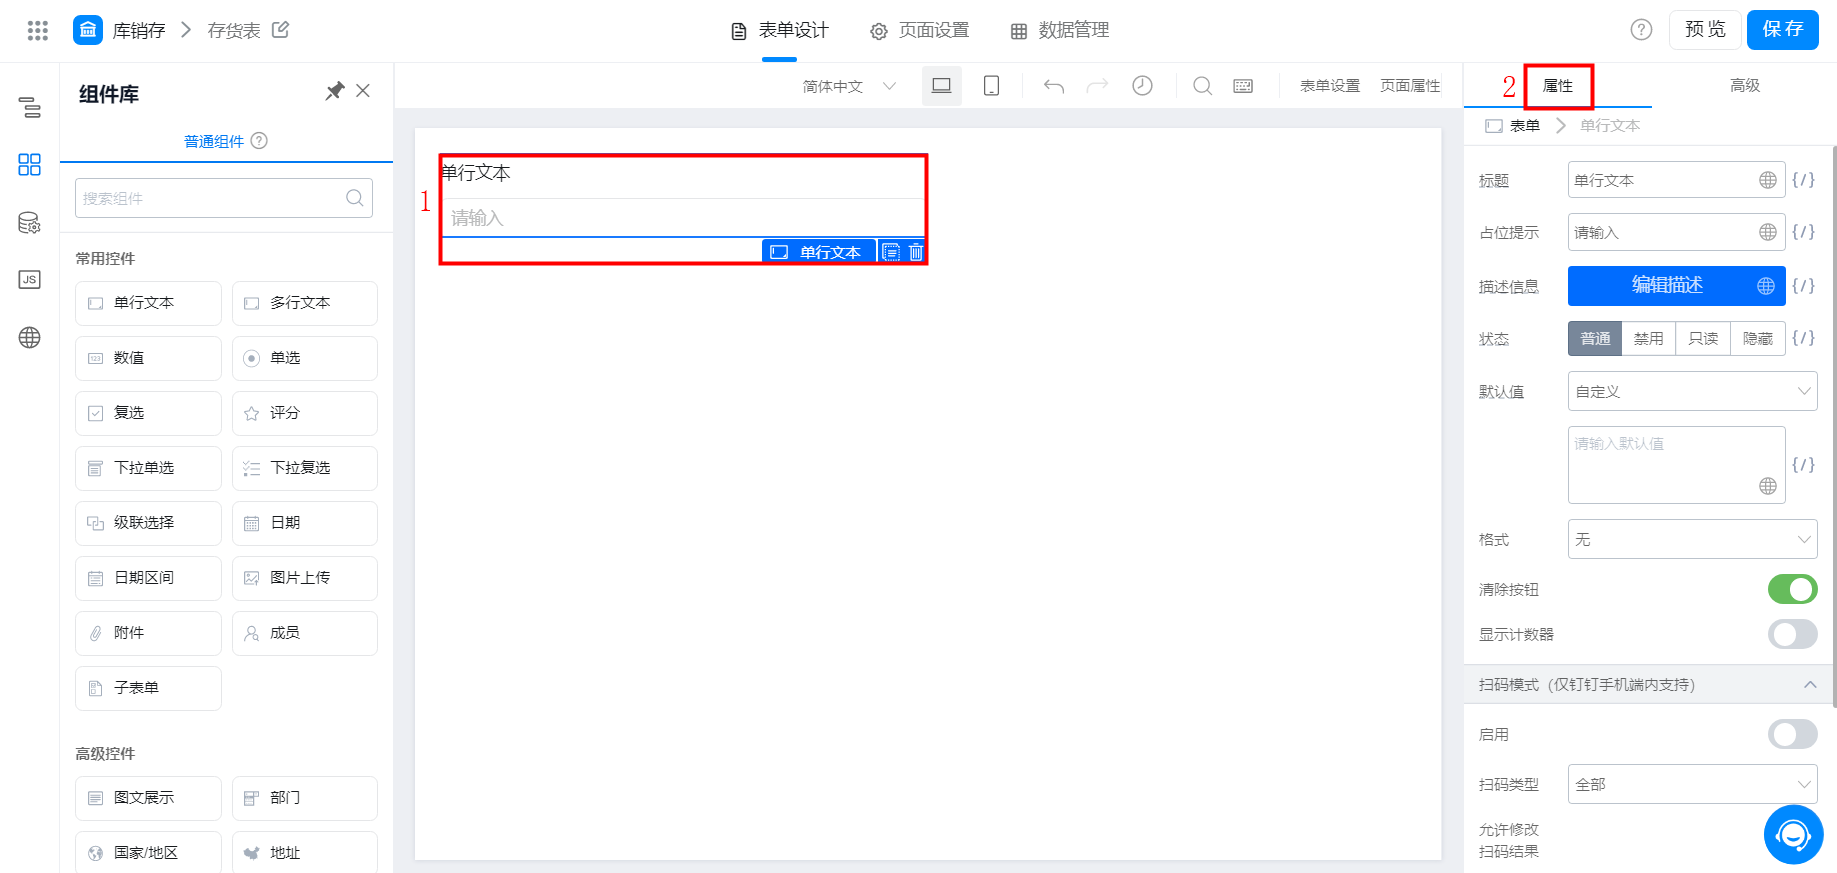Viewport: 1837px width, 873px height.
Task: Select the 级联选择 component
Action: [148, 523]
